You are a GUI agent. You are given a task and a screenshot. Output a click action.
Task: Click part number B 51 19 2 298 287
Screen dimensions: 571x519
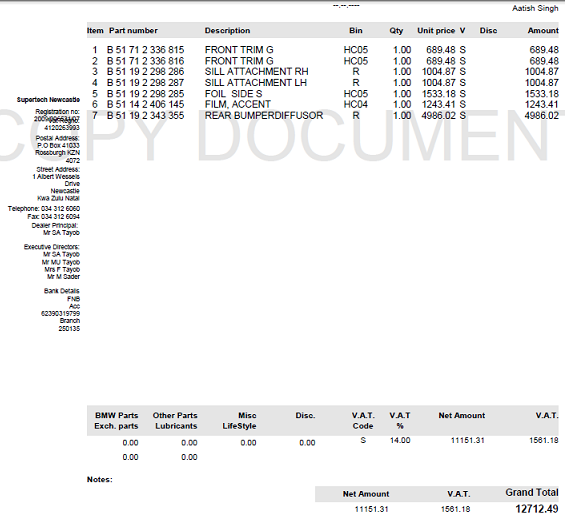145,83
